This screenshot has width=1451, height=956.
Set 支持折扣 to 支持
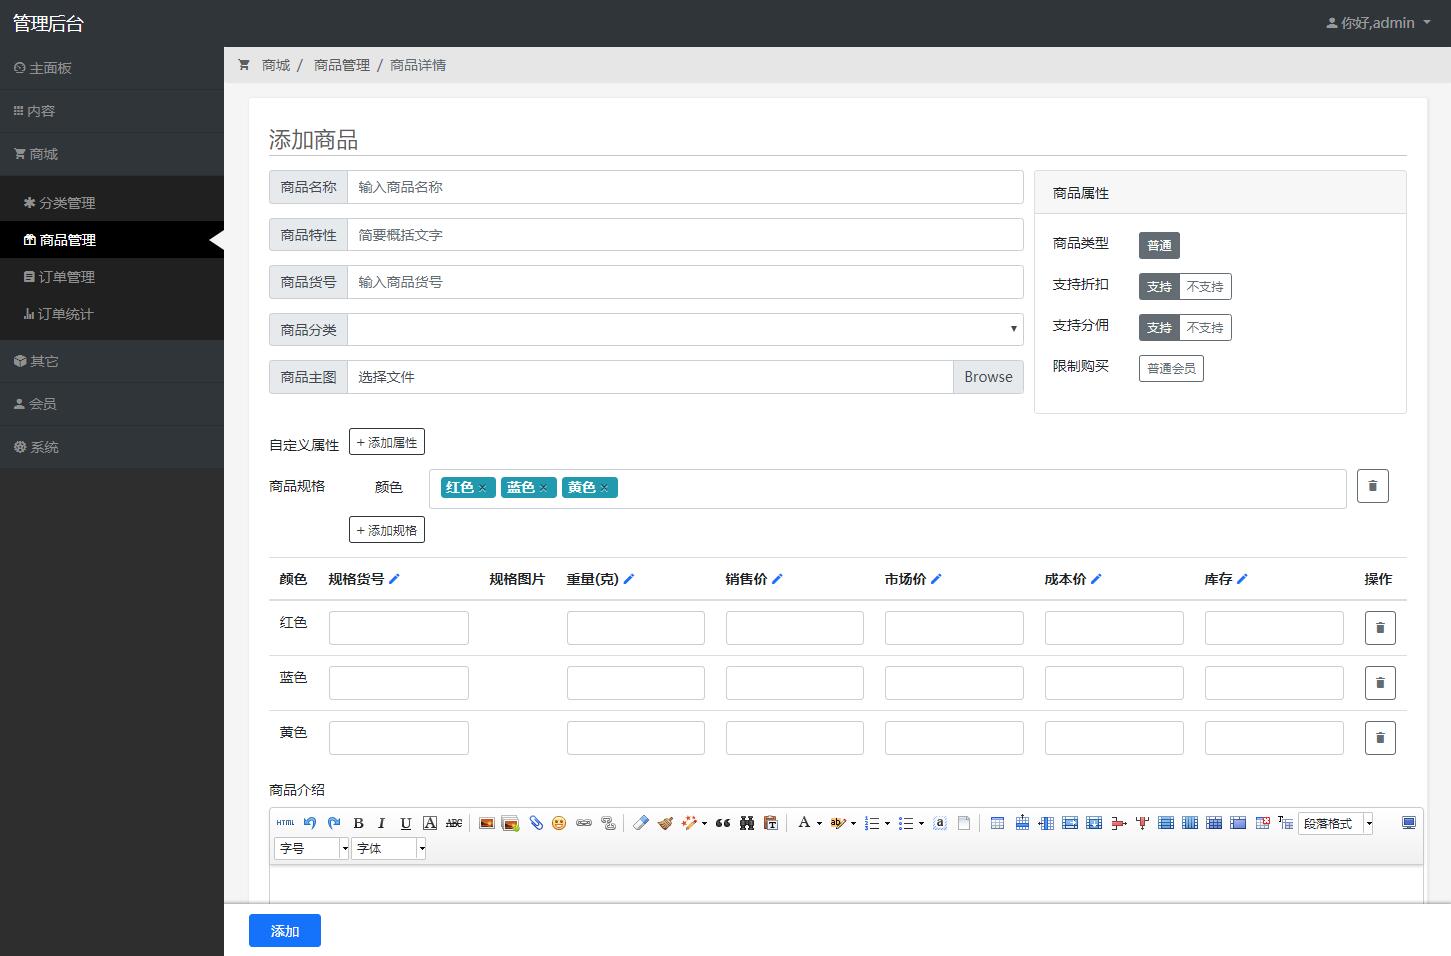click(x=1159, y=286)
